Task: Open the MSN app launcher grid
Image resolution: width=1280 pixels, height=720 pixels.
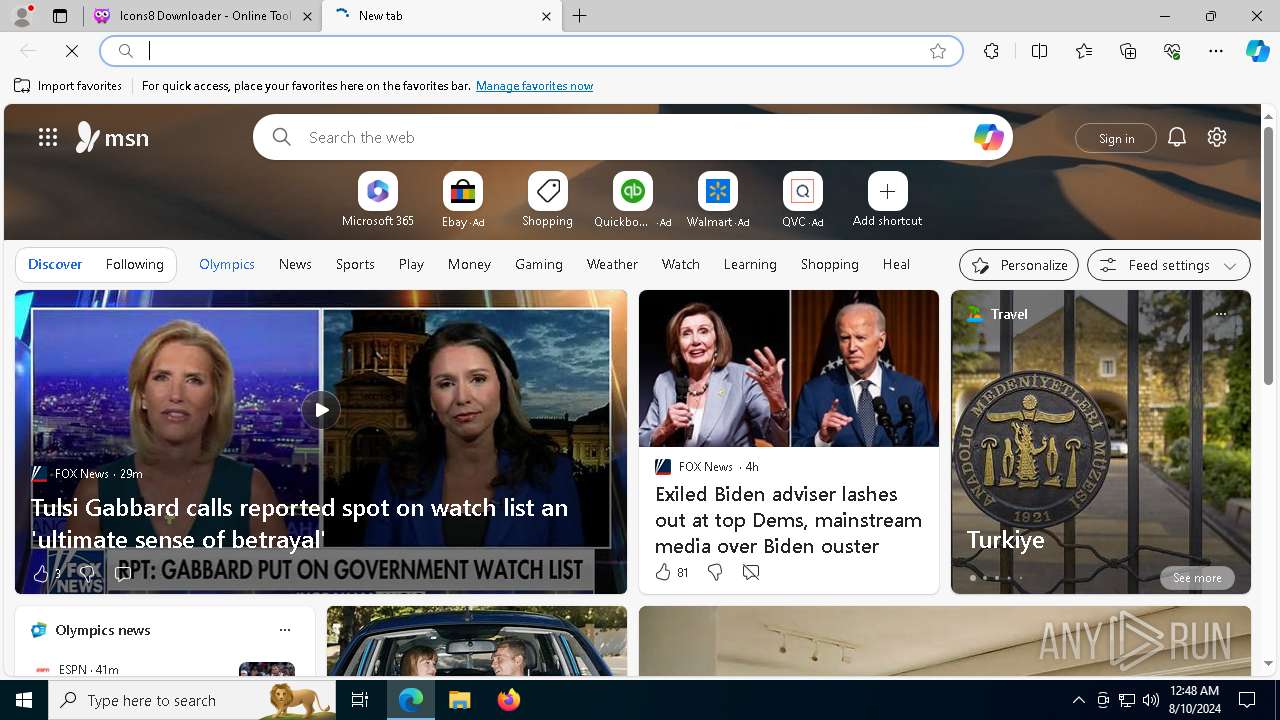Action: tap(48, 137)
